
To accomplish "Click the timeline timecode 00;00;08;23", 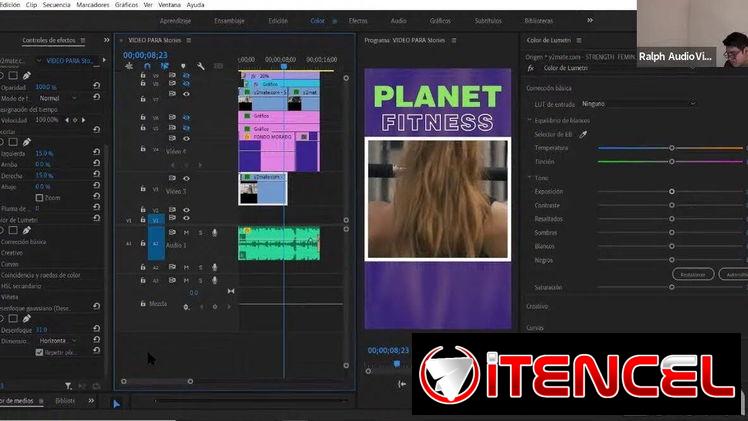I will [145, 55].
